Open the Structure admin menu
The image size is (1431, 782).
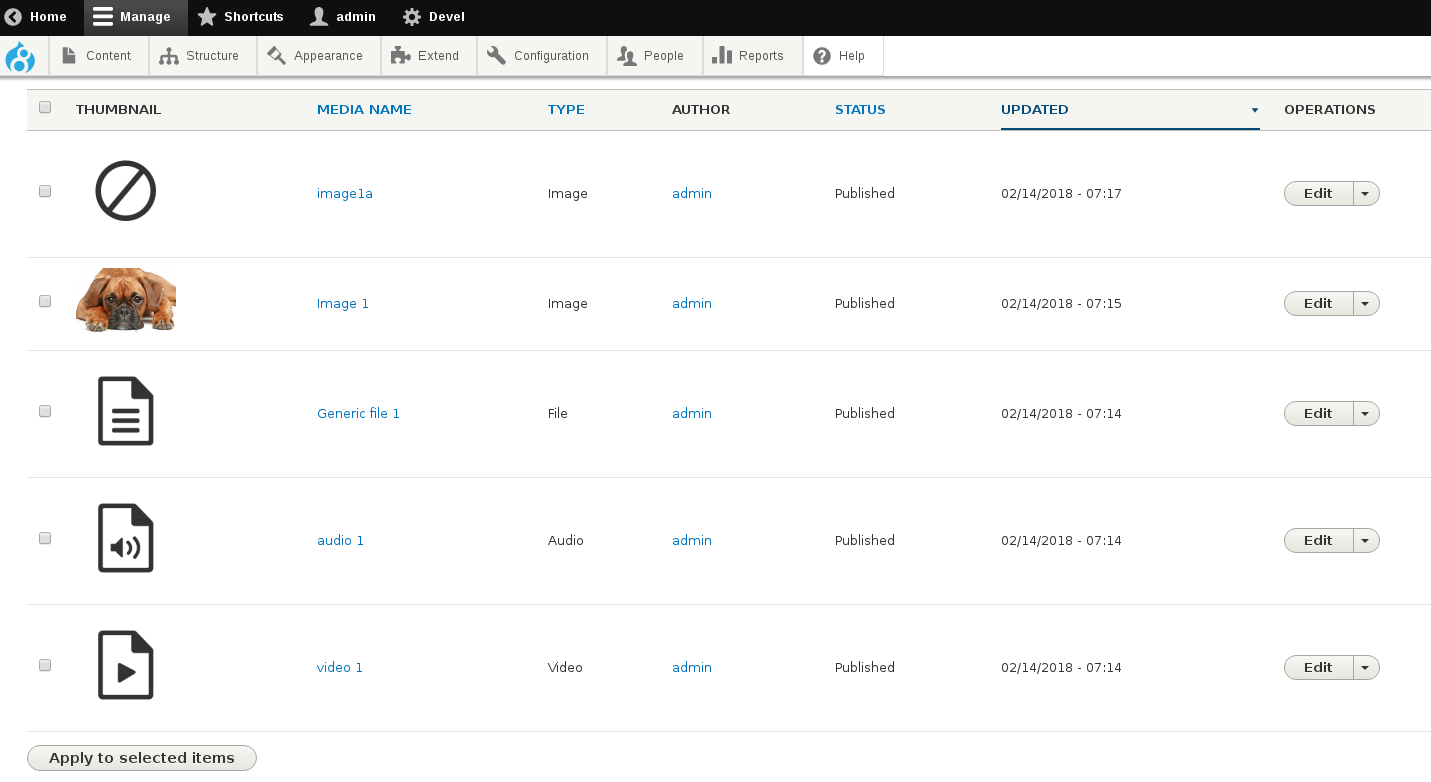pos(202,56)
